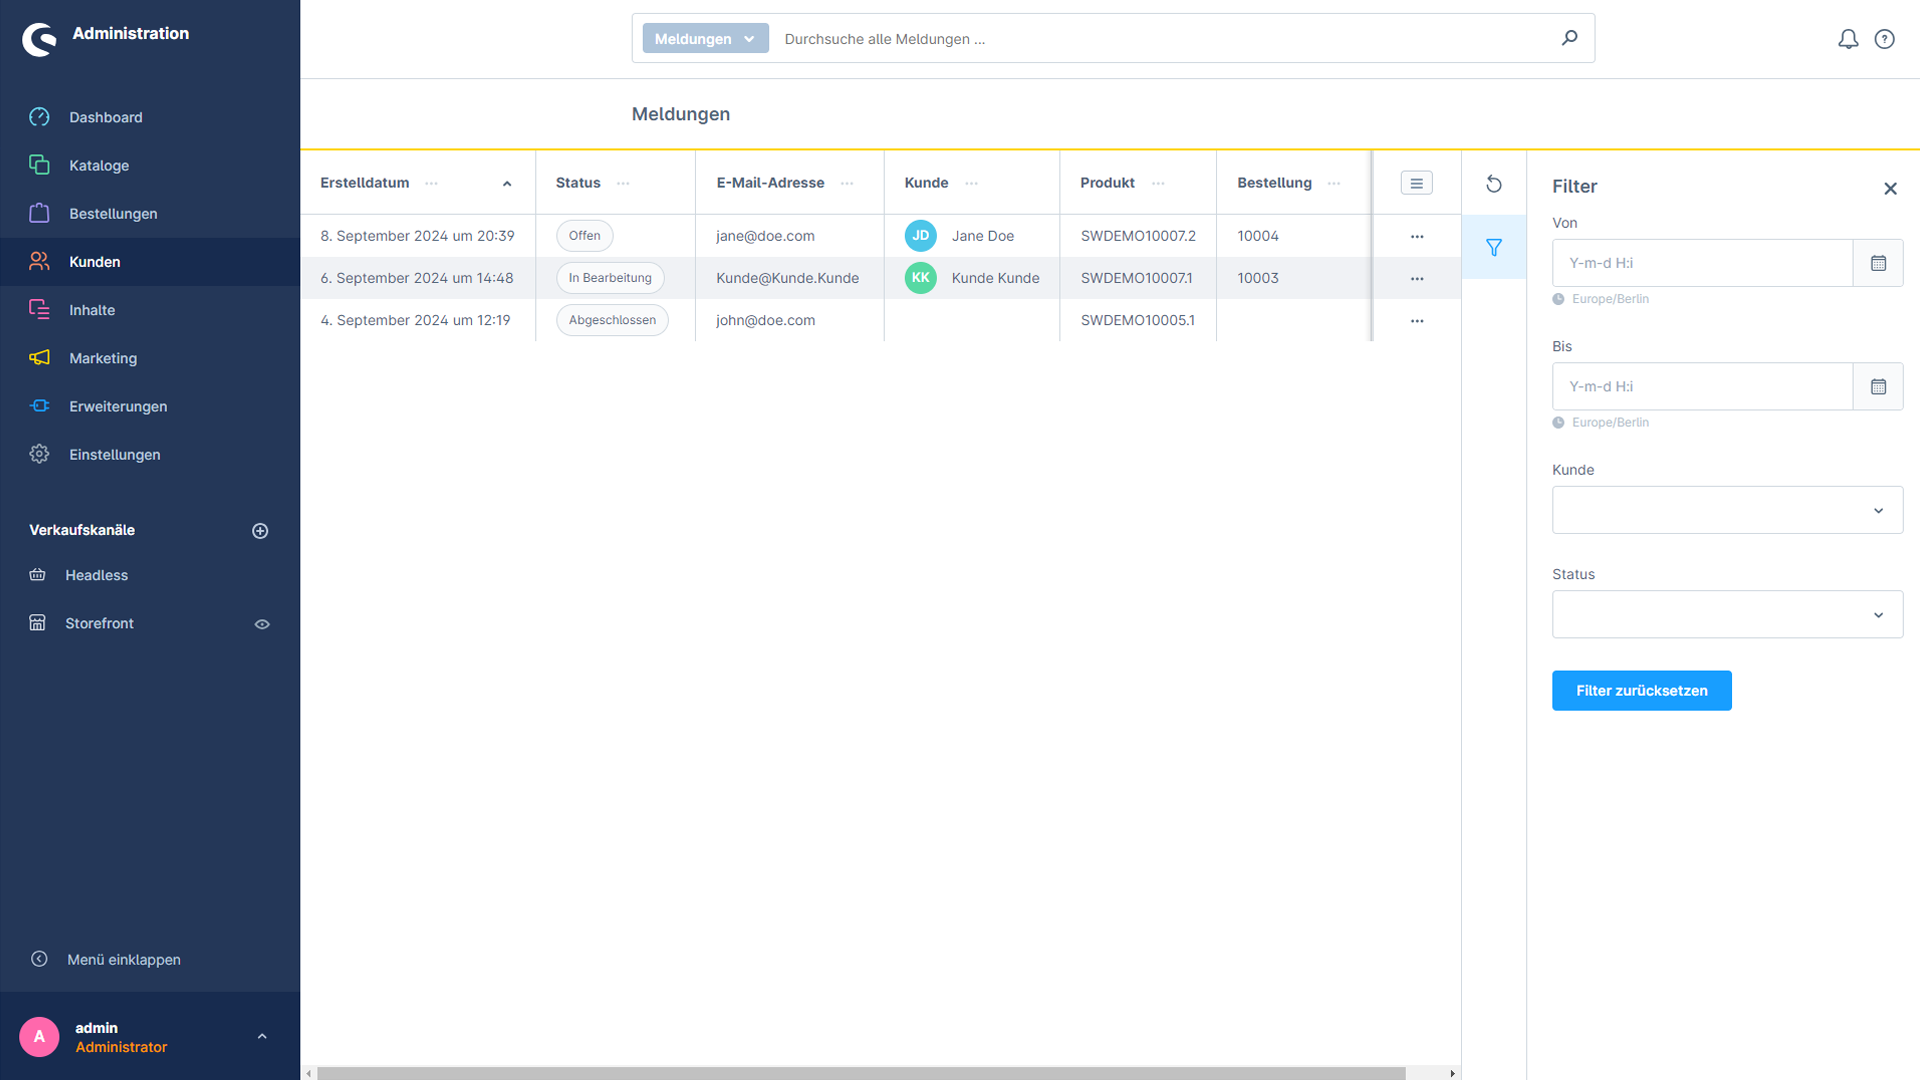Open Bestellung column options dots
This screenshot has width=1920, height=1080.
(x=1334, y=183)
